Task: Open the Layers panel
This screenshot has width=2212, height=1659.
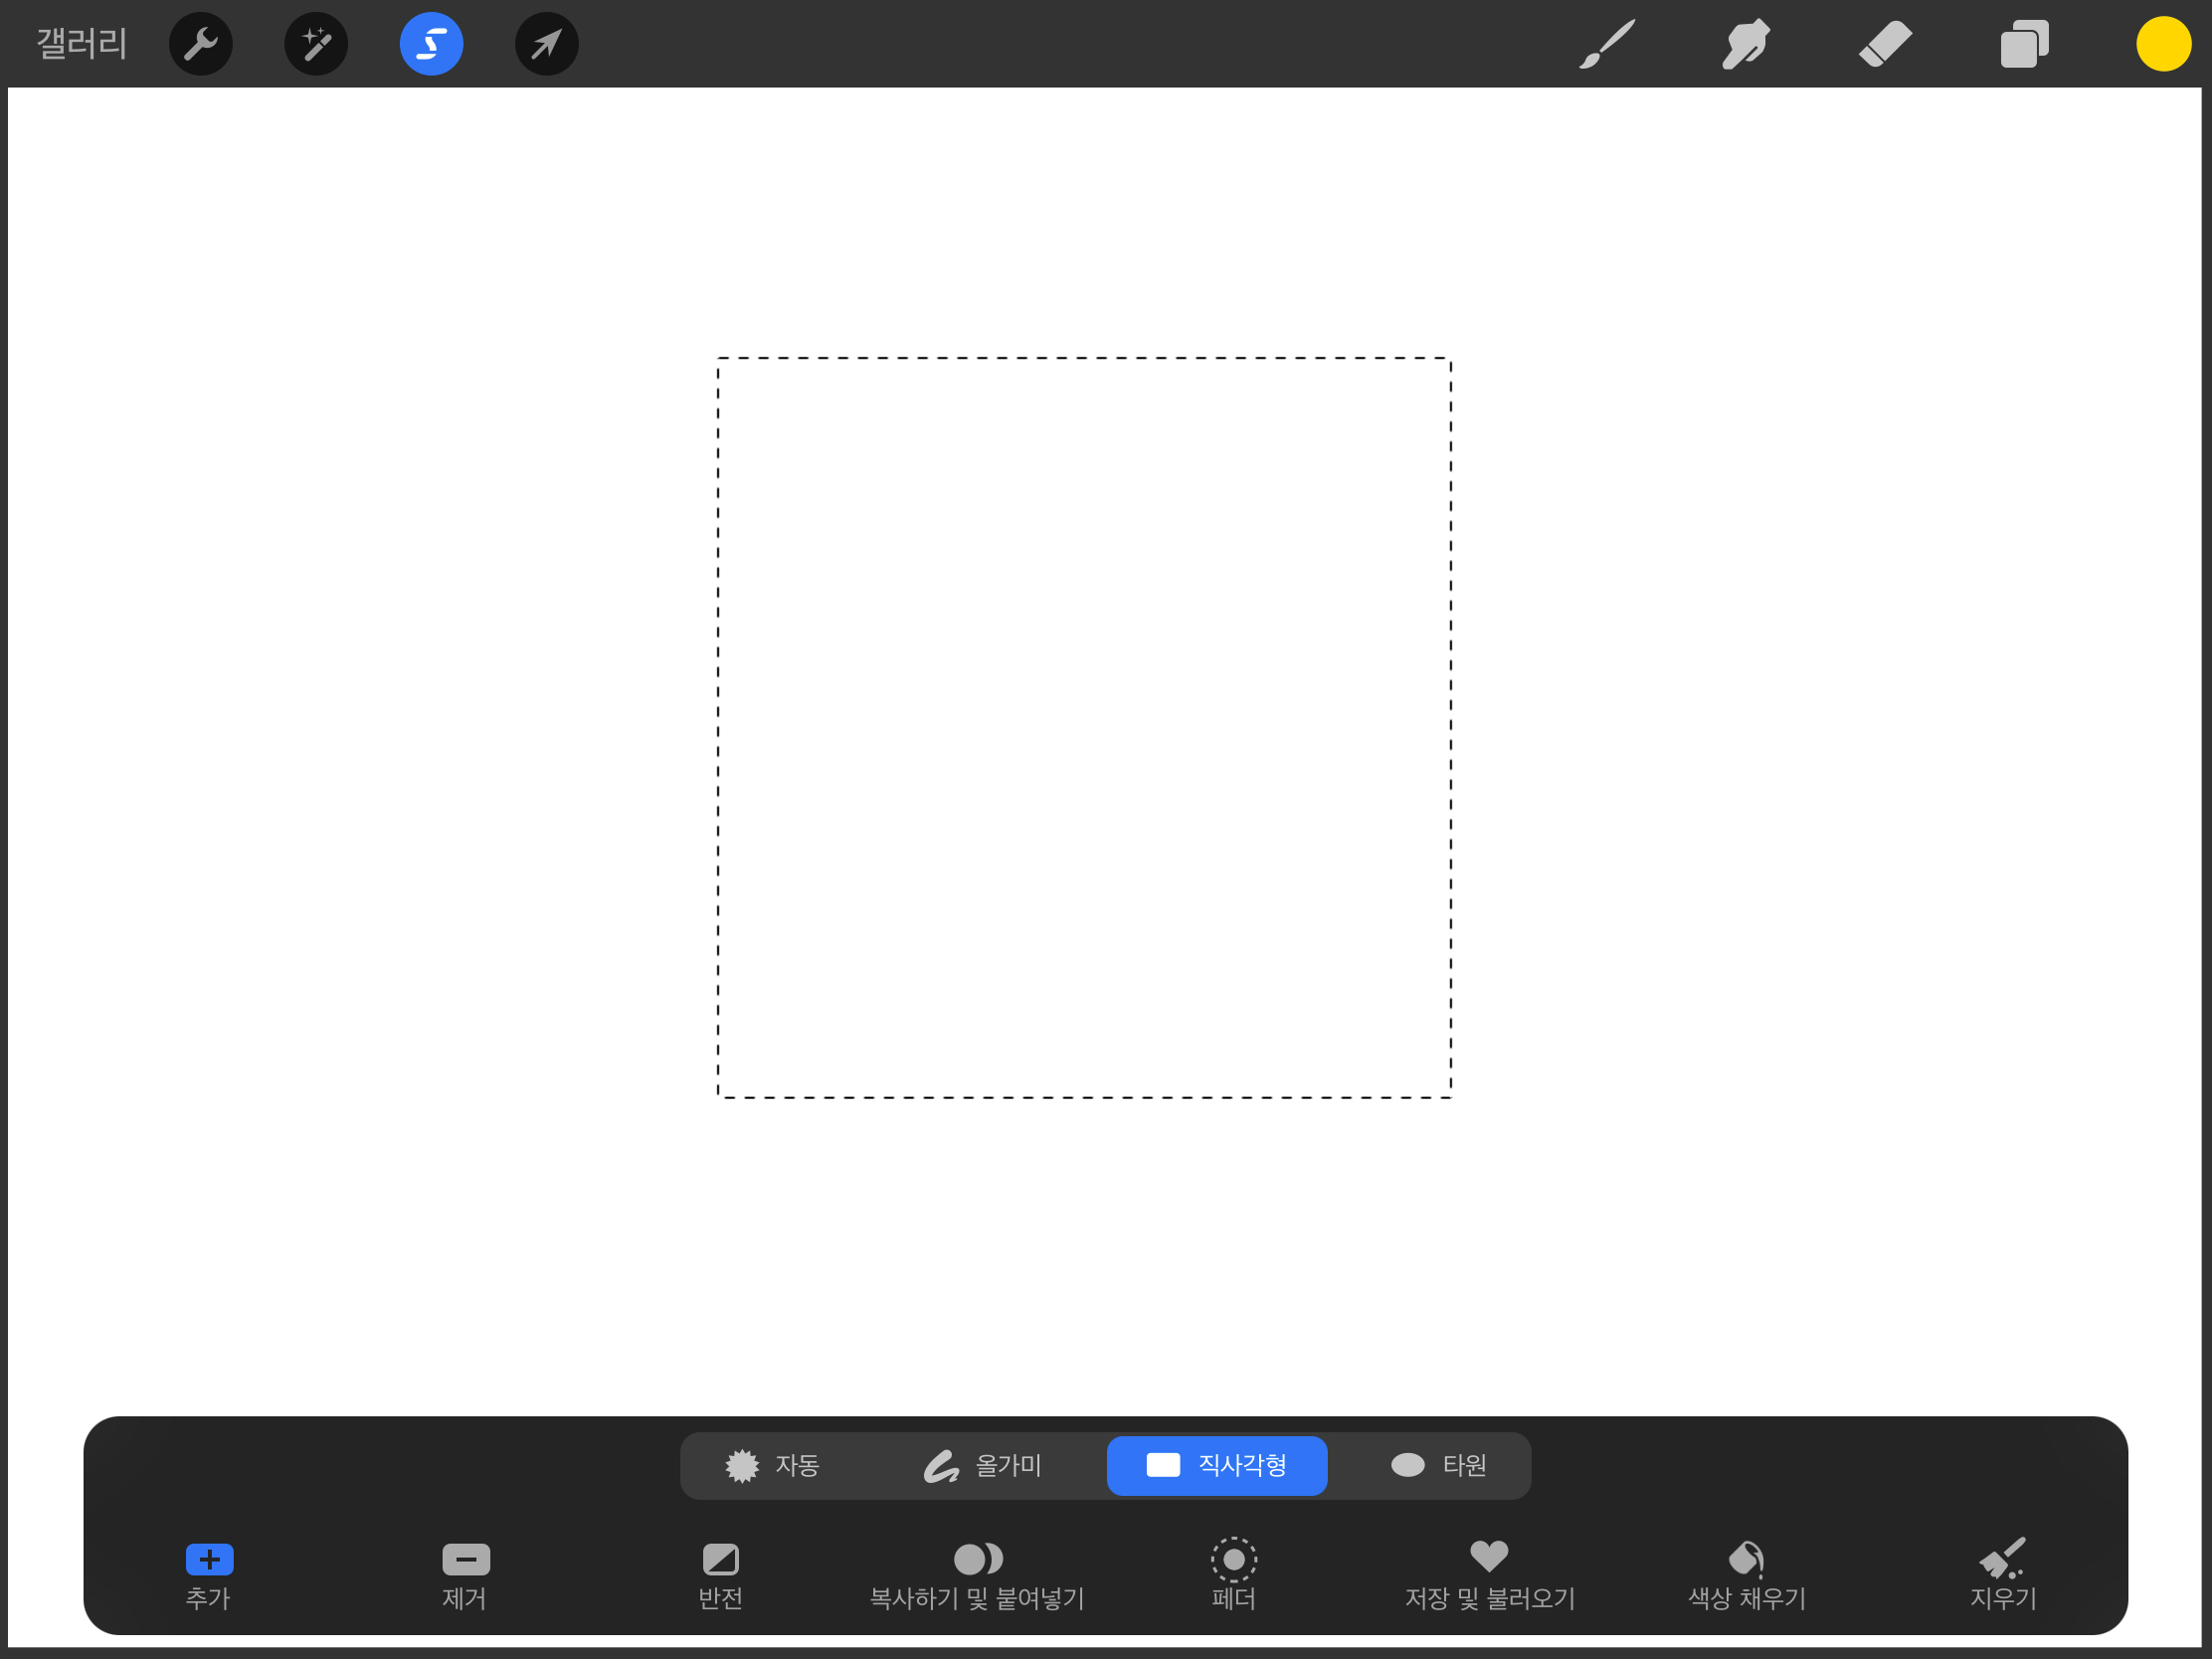Action: 2024,44
